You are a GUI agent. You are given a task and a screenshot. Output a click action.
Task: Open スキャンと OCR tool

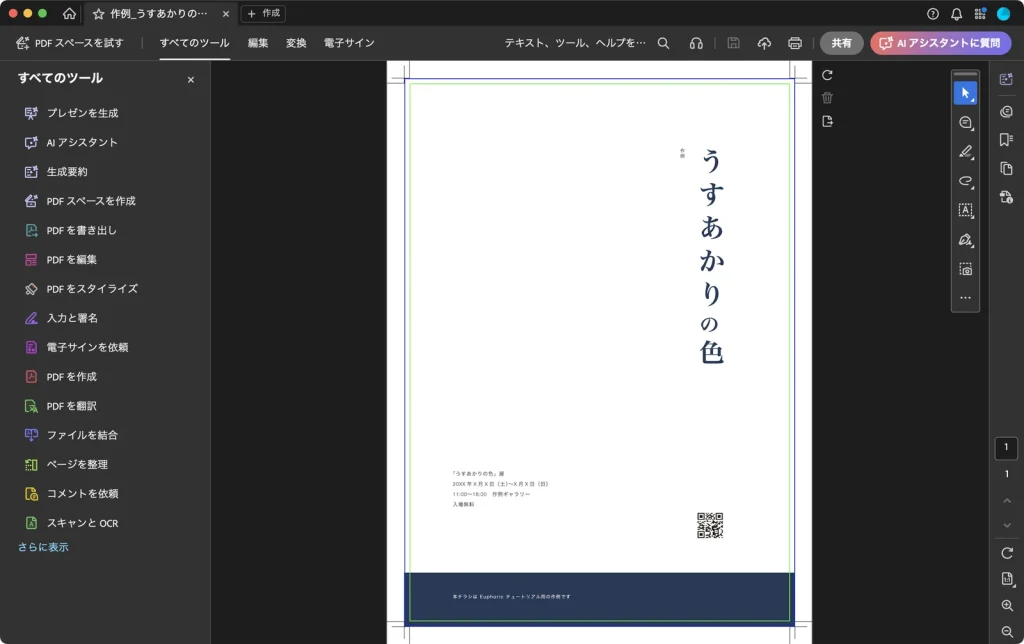click(72, 523)
